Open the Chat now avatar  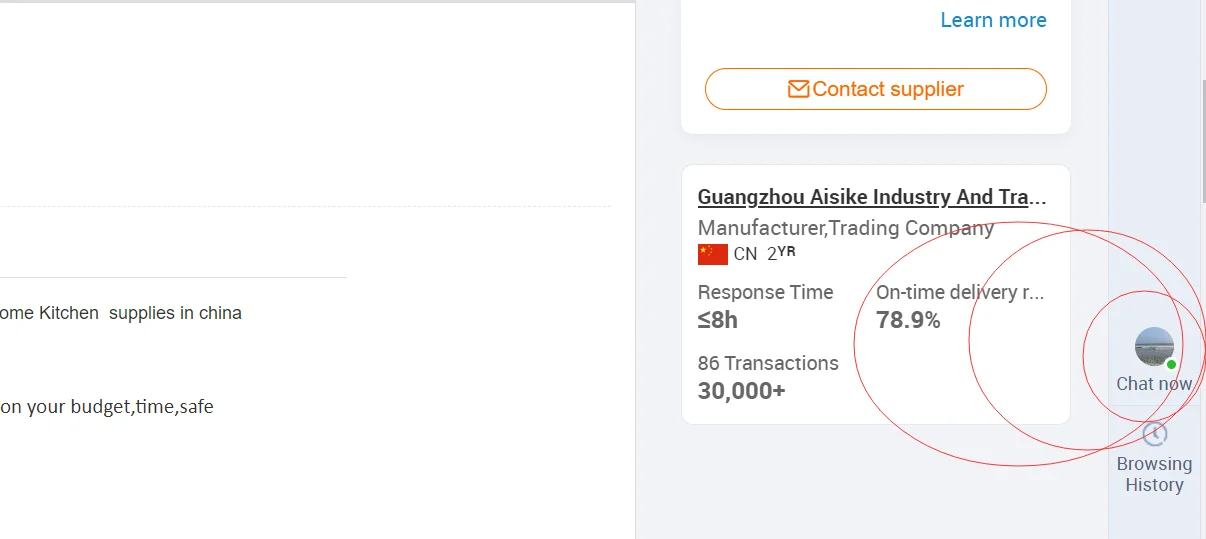coord(1154,347)
